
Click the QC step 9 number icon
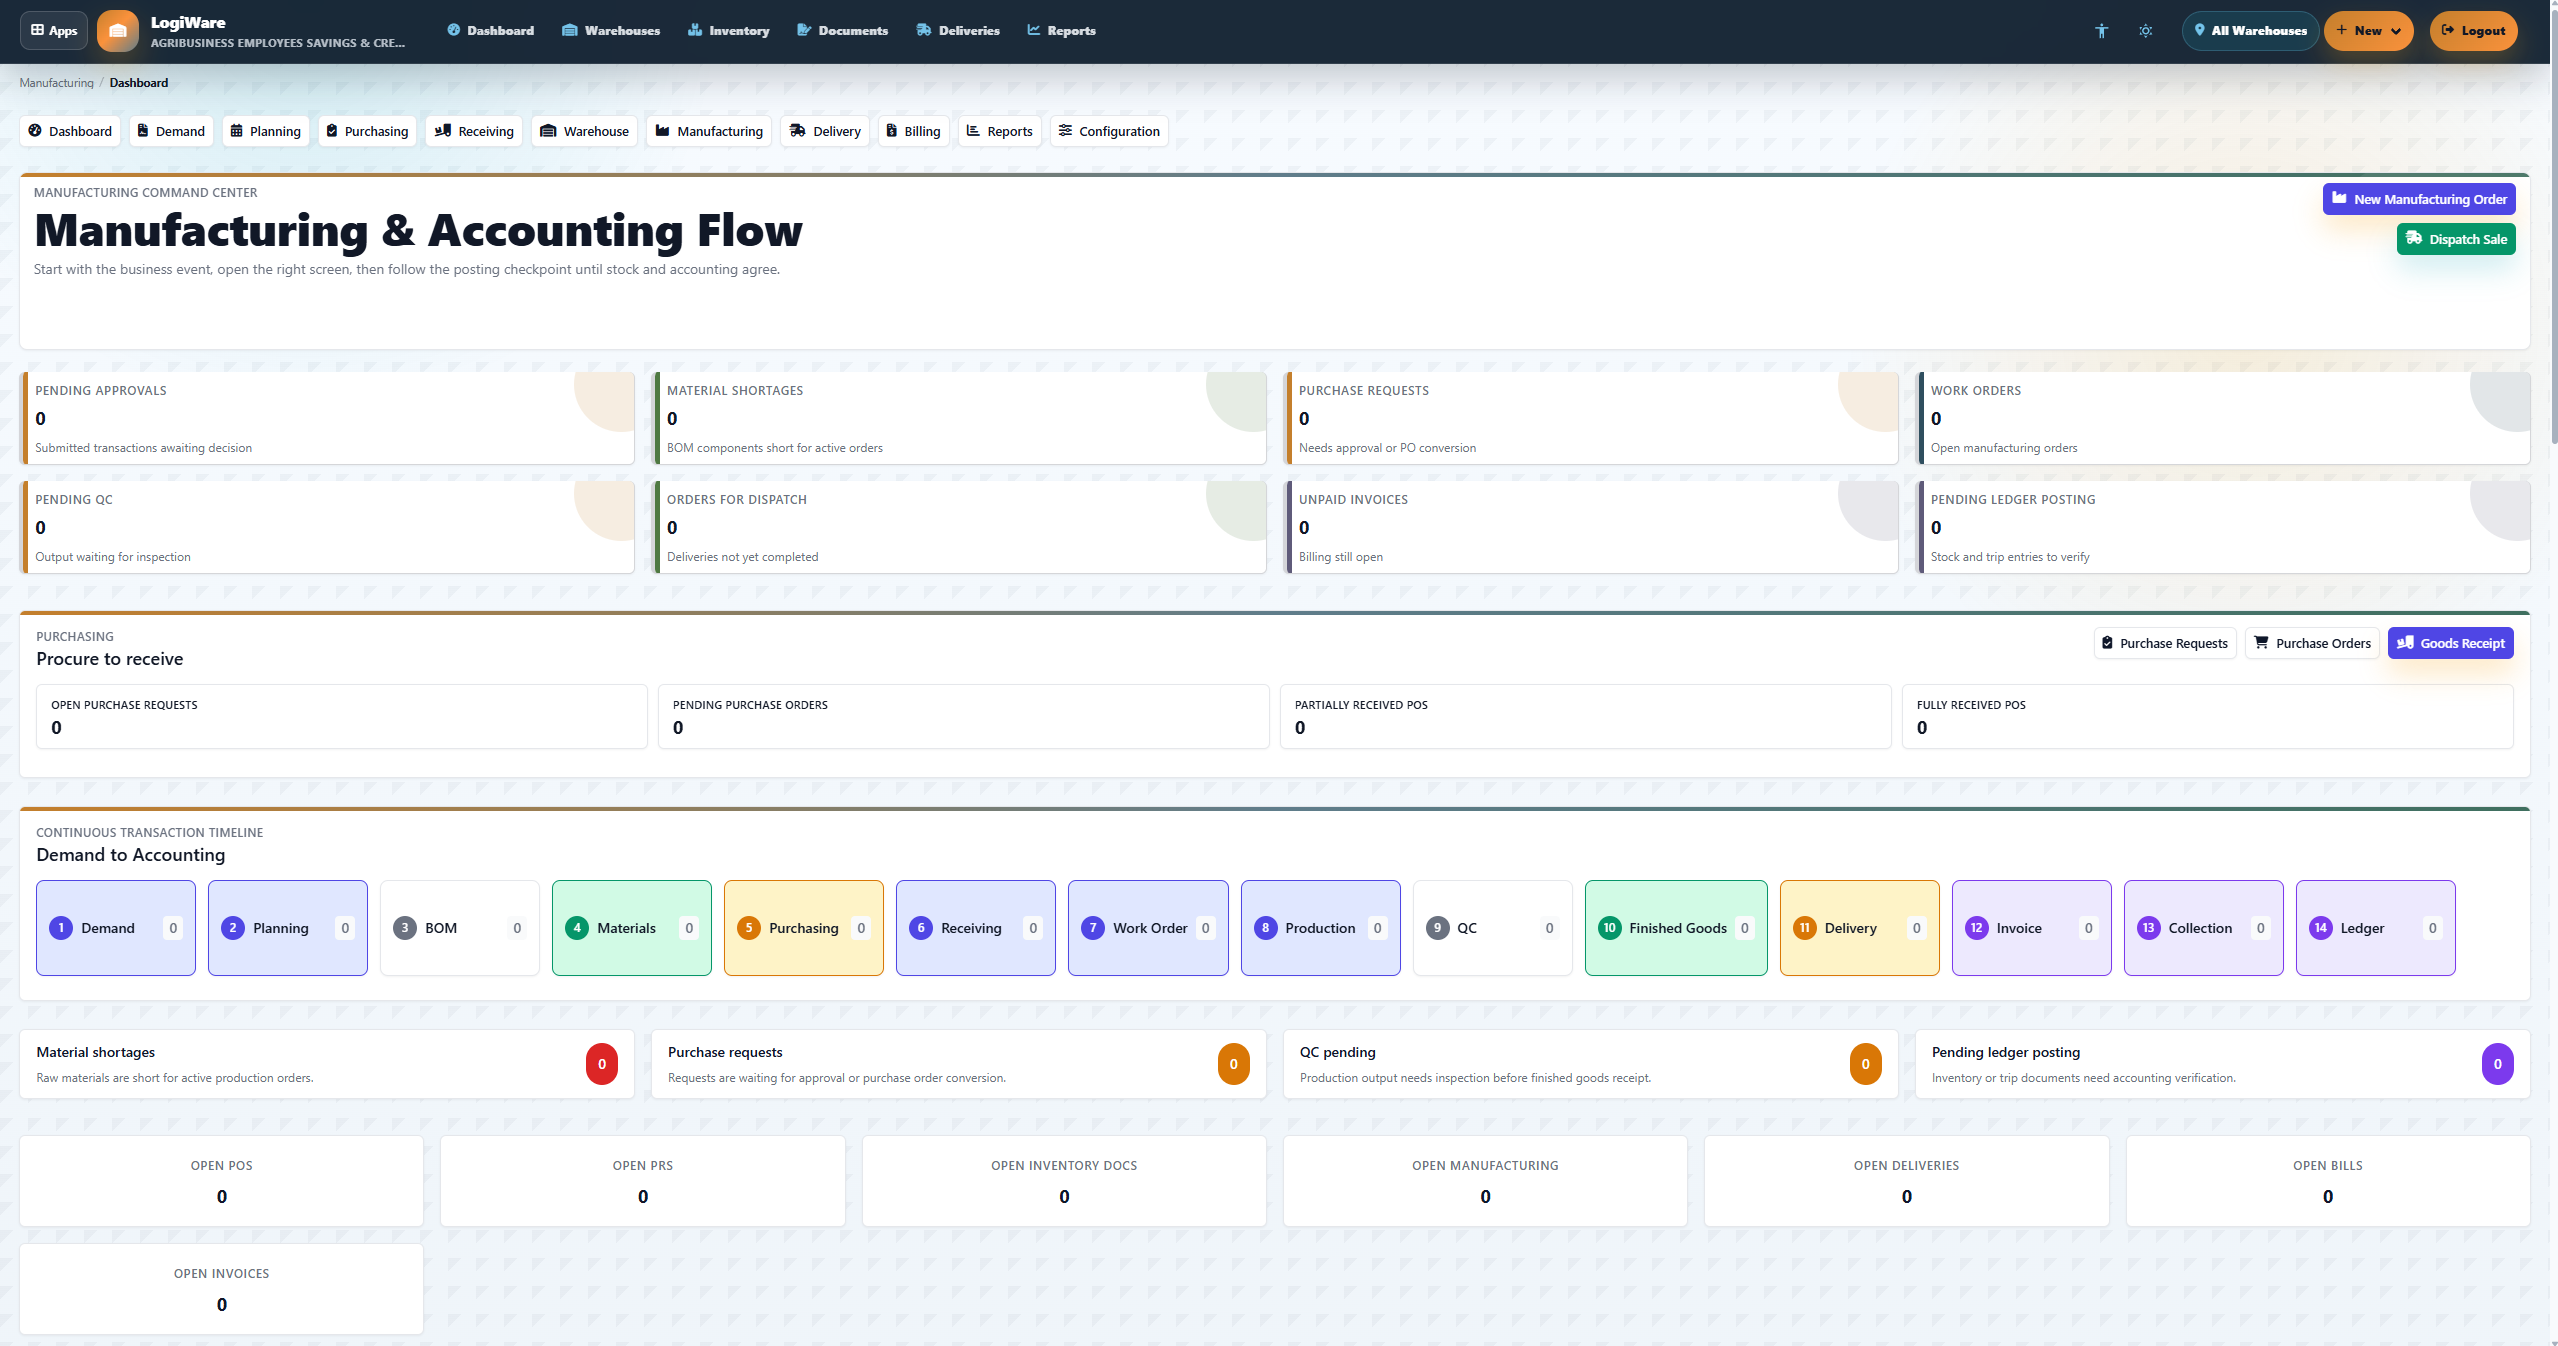[x=1438, y=928]
